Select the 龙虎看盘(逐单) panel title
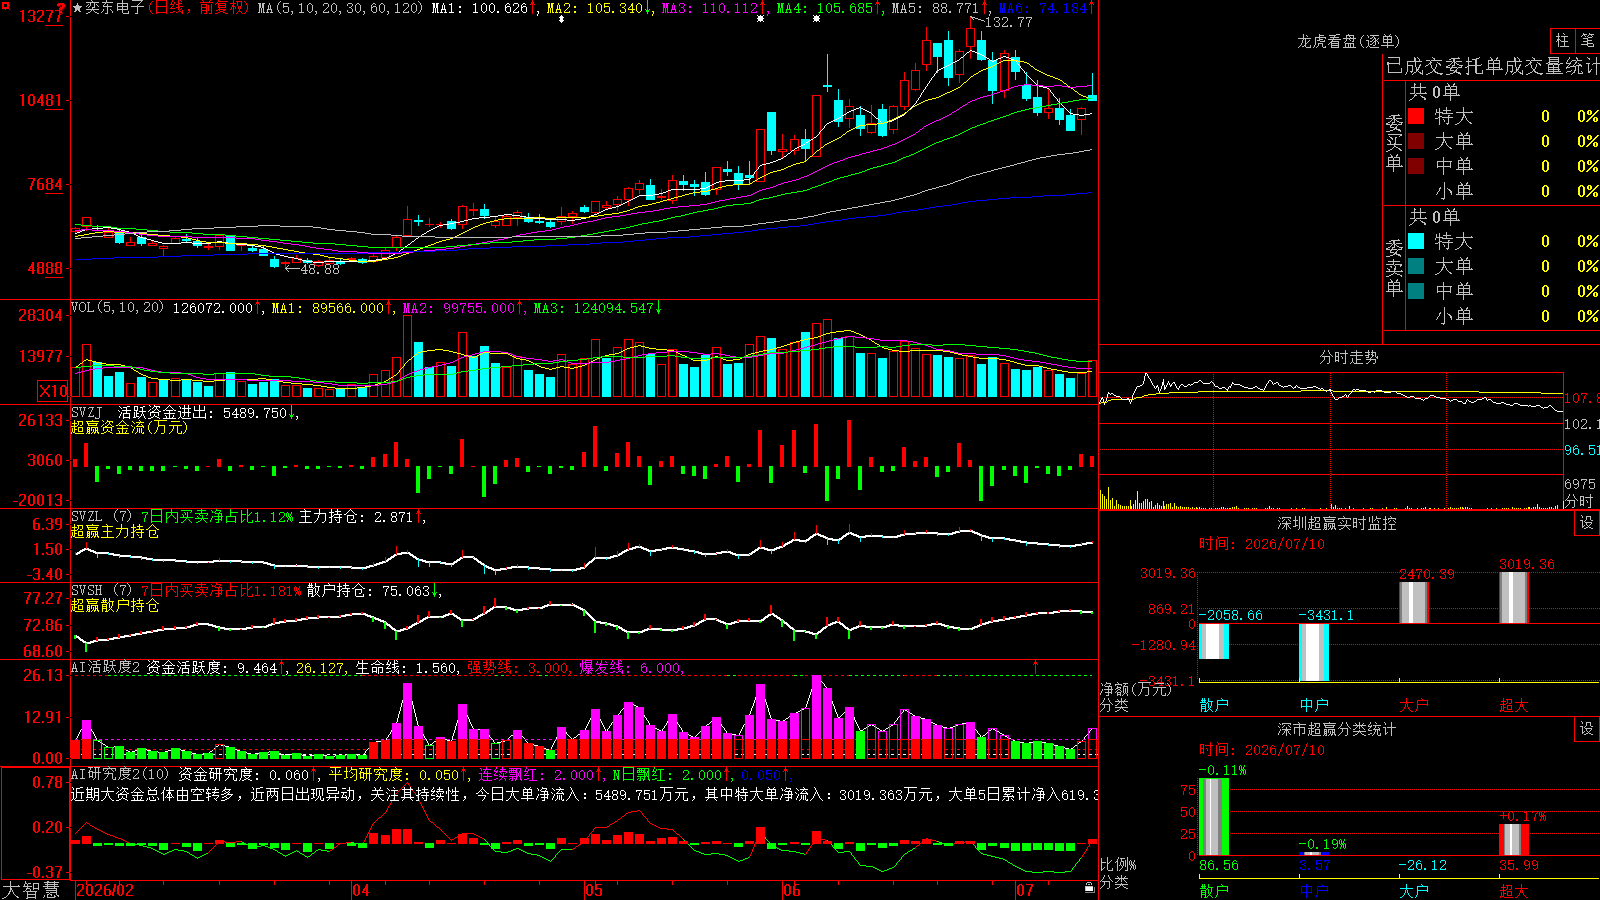This screenshot has height=900, width=1600. tap(1348, 41)
